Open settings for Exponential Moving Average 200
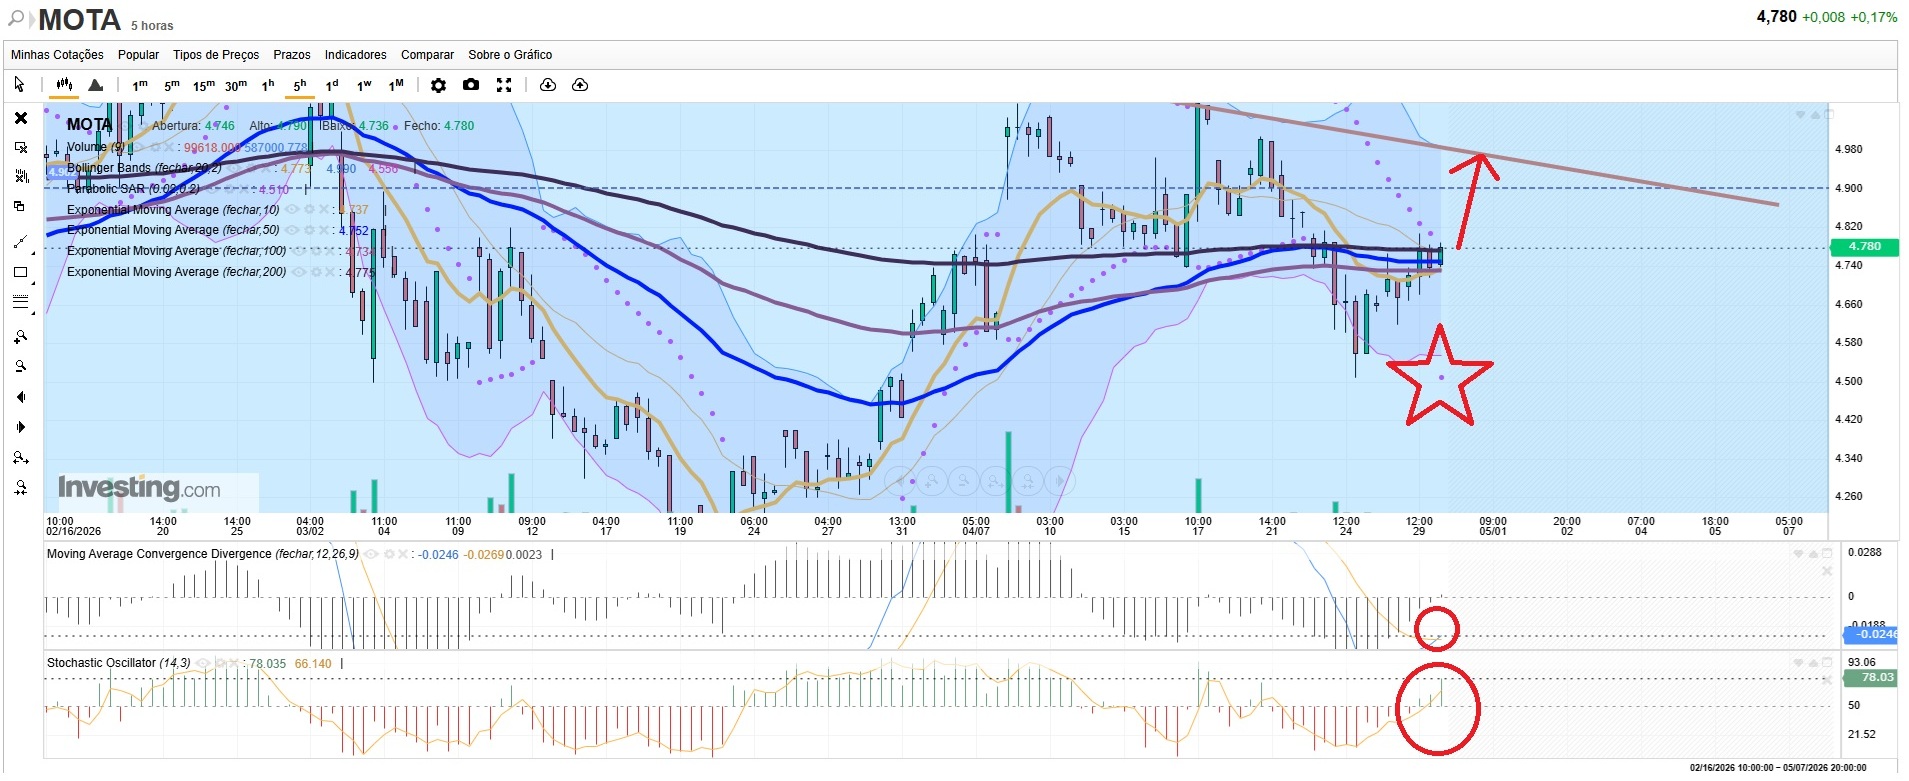Viewport: 1909px width, 781px height. tap(315, 272)
